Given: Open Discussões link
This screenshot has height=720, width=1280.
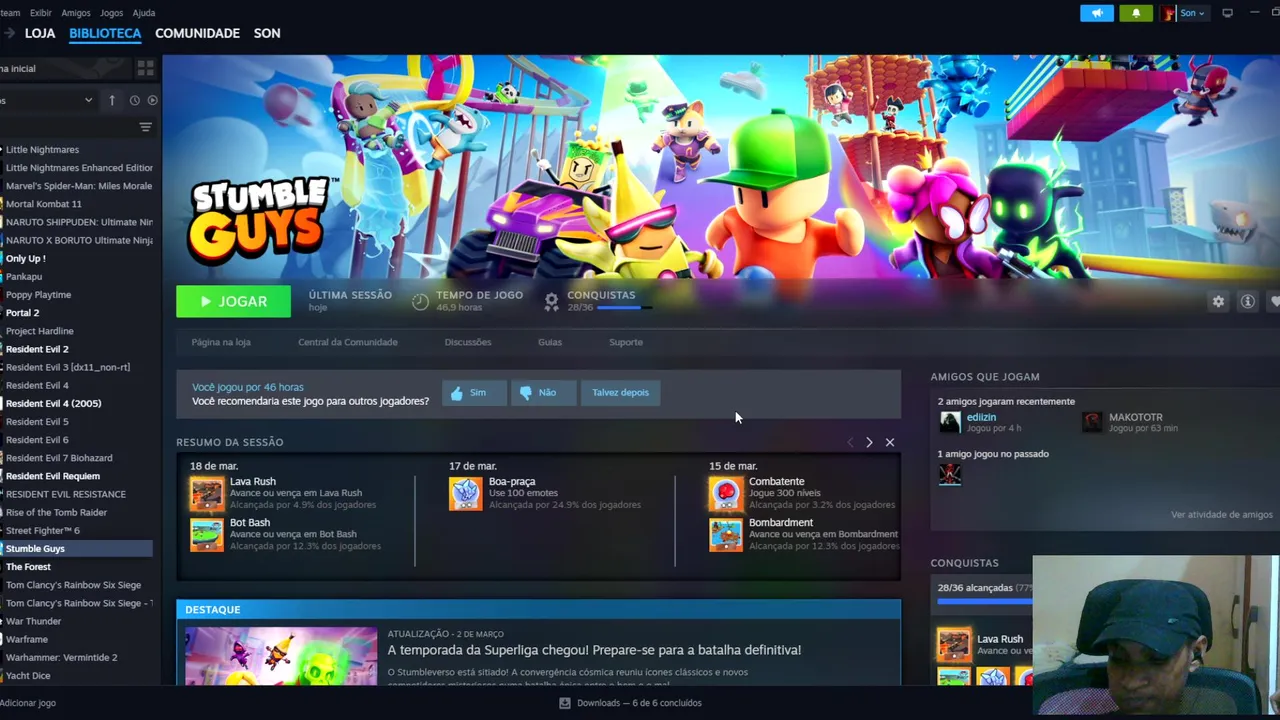Looking at the screenshot, I should coord(468,342).
